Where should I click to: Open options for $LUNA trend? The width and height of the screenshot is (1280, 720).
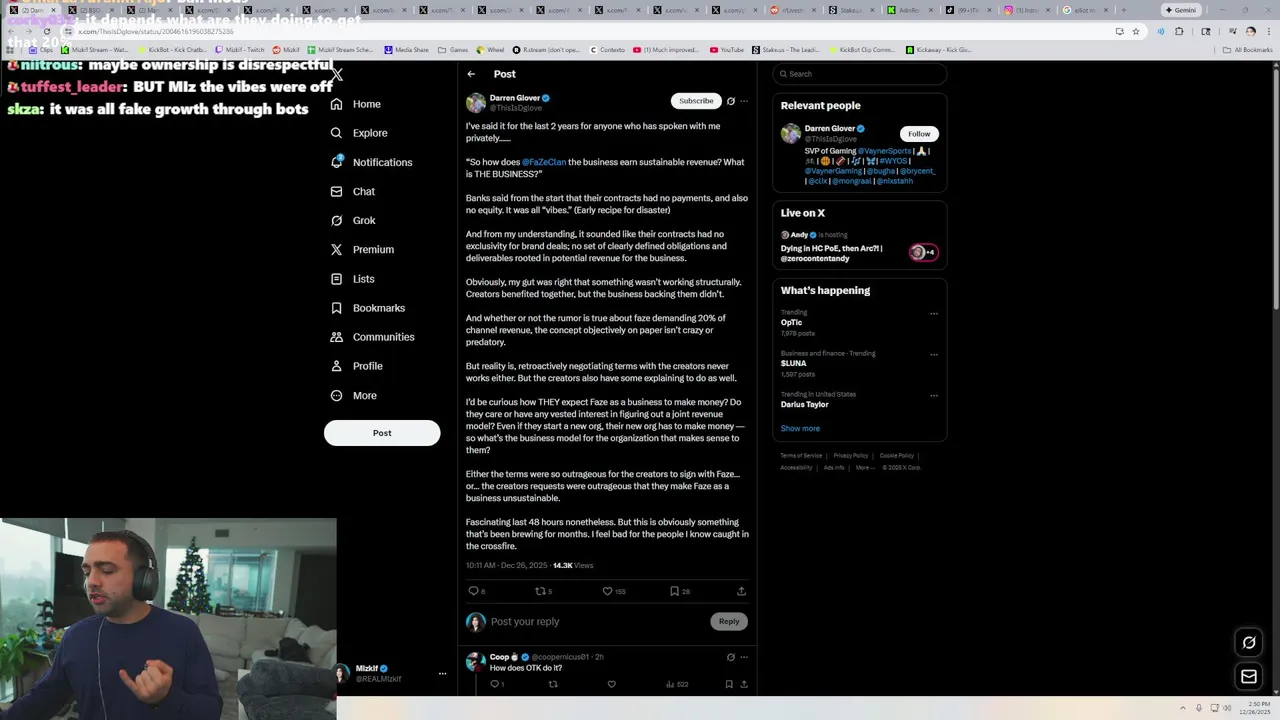[934, 354]
